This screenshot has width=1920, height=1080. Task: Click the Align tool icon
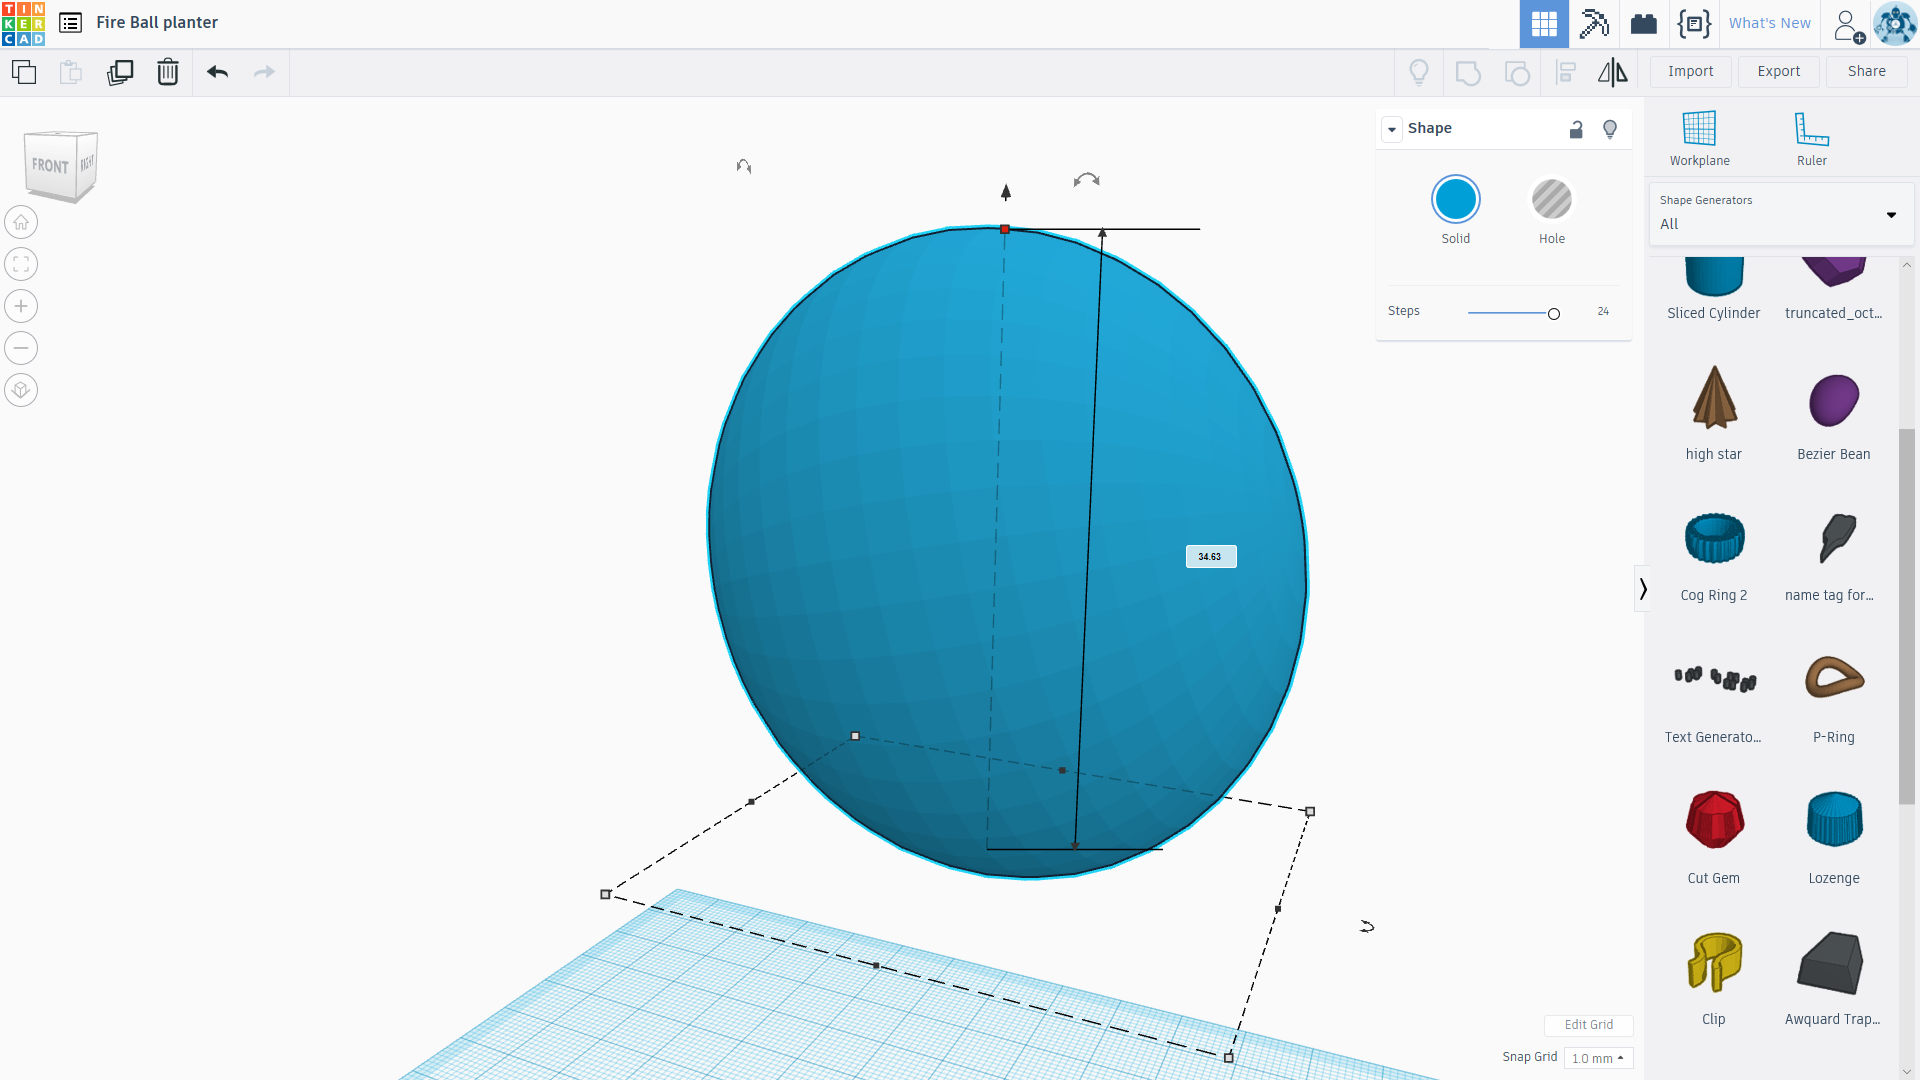tap(1566, 72)
